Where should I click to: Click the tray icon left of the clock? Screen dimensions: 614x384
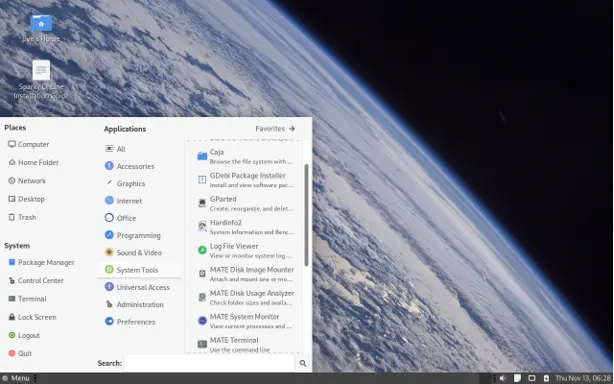[x=546, y=378]
